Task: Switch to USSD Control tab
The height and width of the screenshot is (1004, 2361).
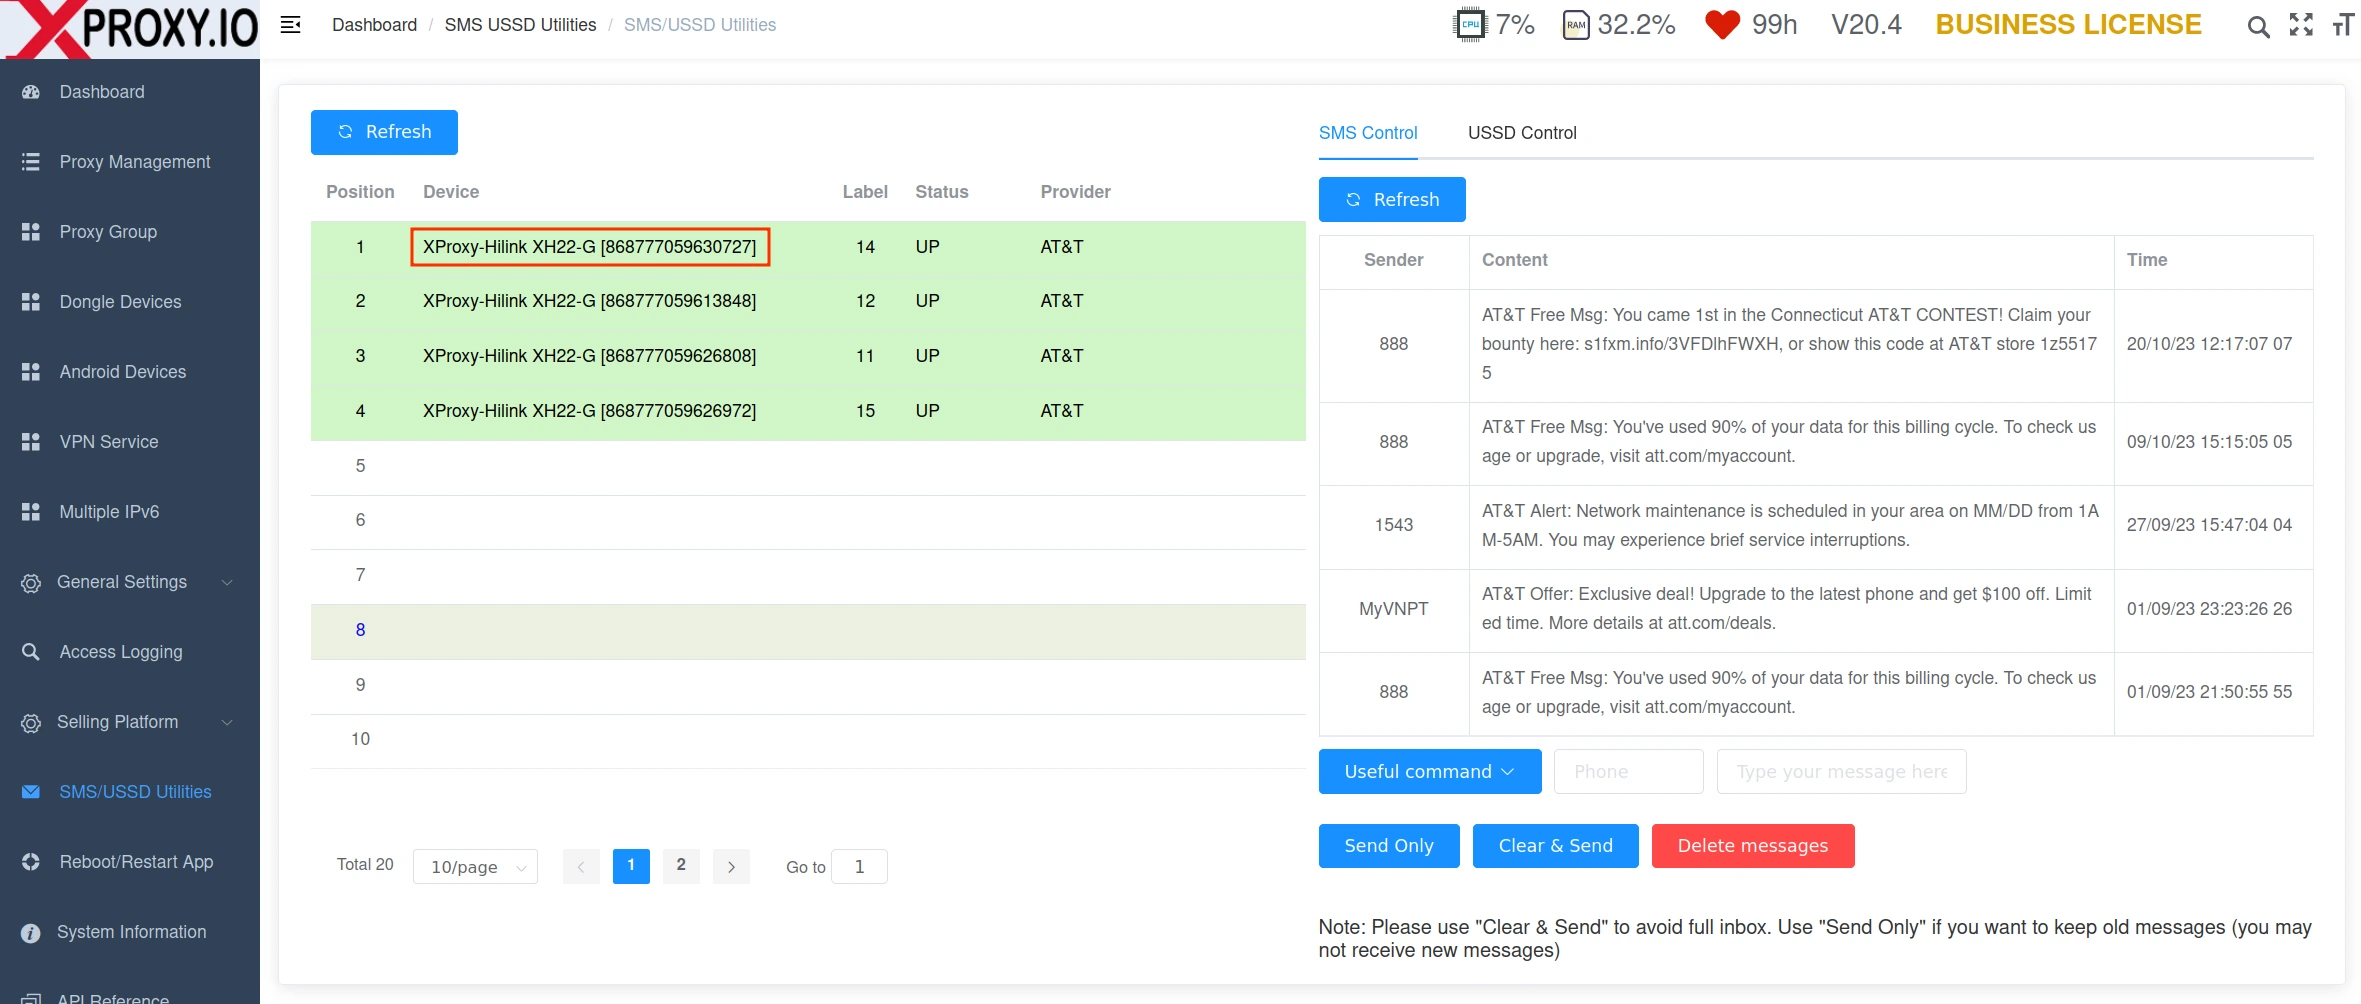Action: [x=1522, y=133]
